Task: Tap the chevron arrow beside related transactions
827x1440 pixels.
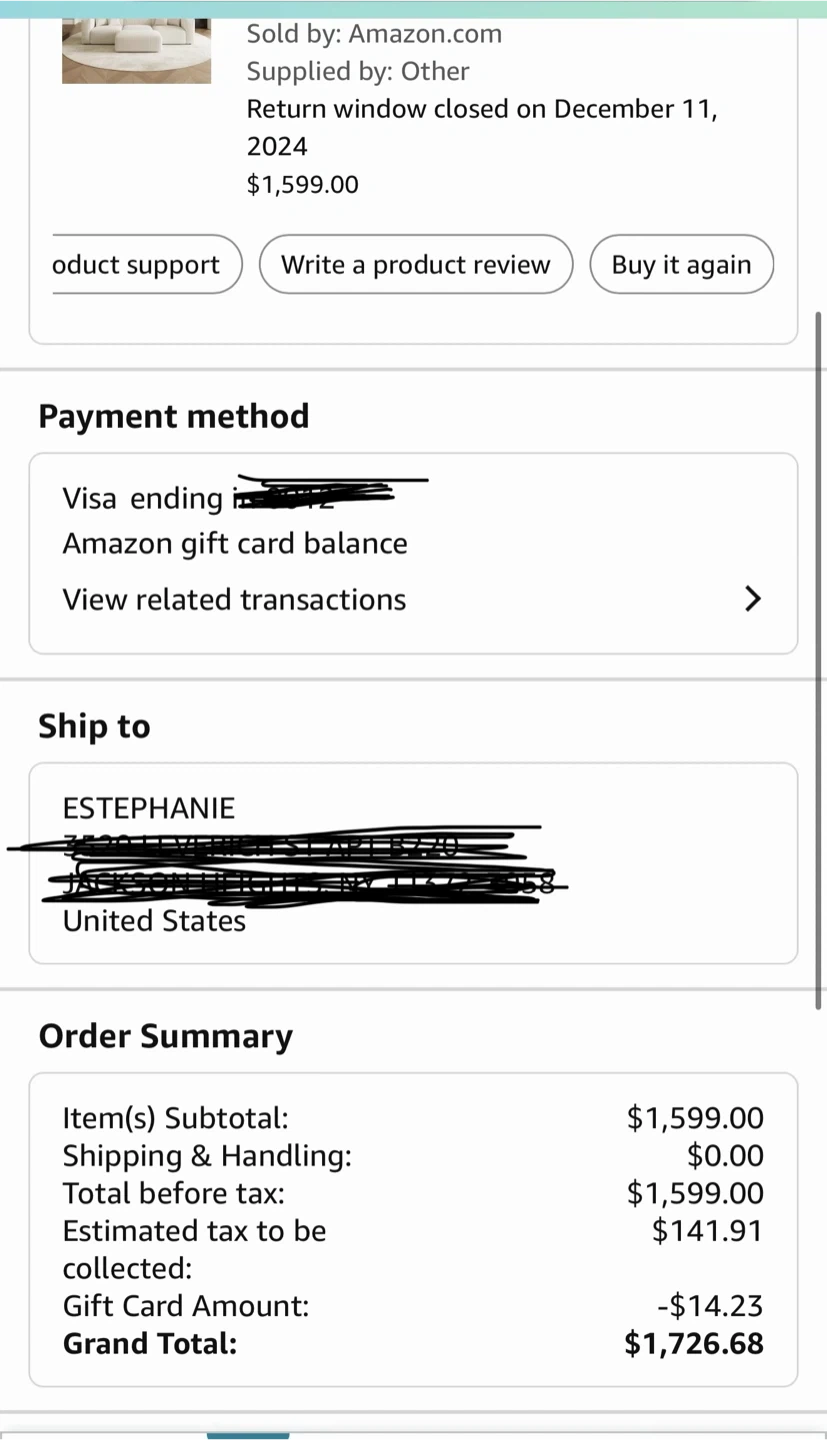Action: point(753,599)
